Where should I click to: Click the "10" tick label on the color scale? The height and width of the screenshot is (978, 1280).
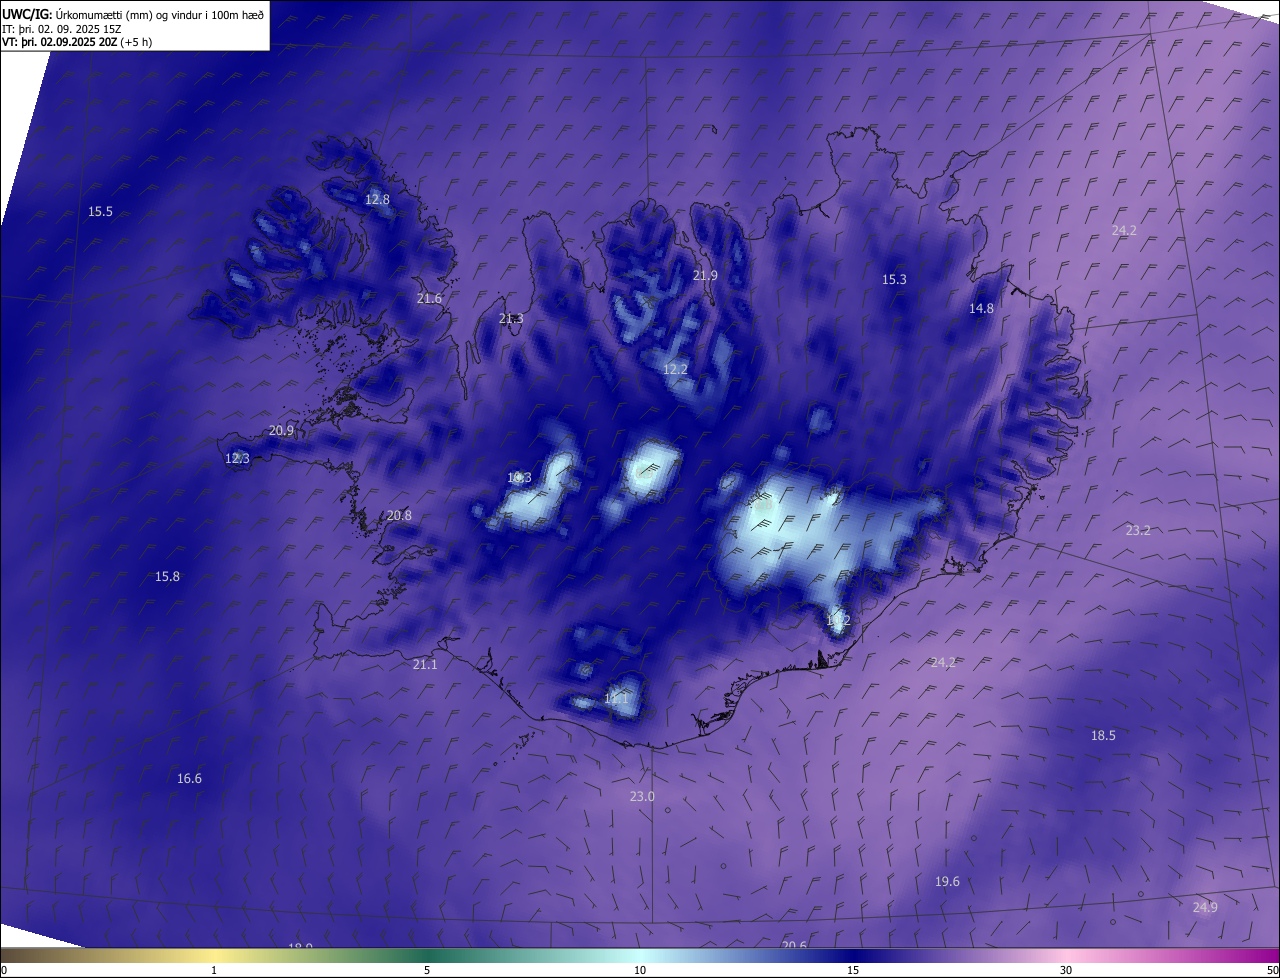click(x=640, y=970)
